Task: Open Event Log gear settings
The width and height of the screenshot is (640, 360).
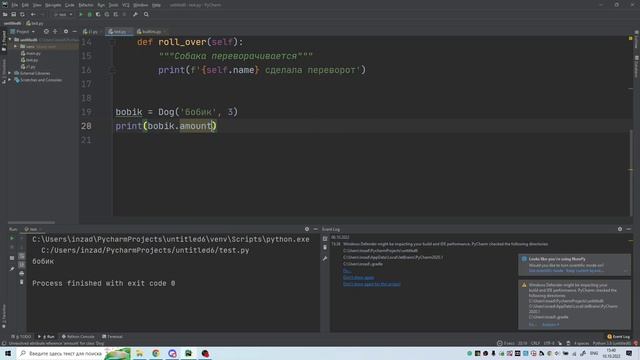Action: (620, 229)
